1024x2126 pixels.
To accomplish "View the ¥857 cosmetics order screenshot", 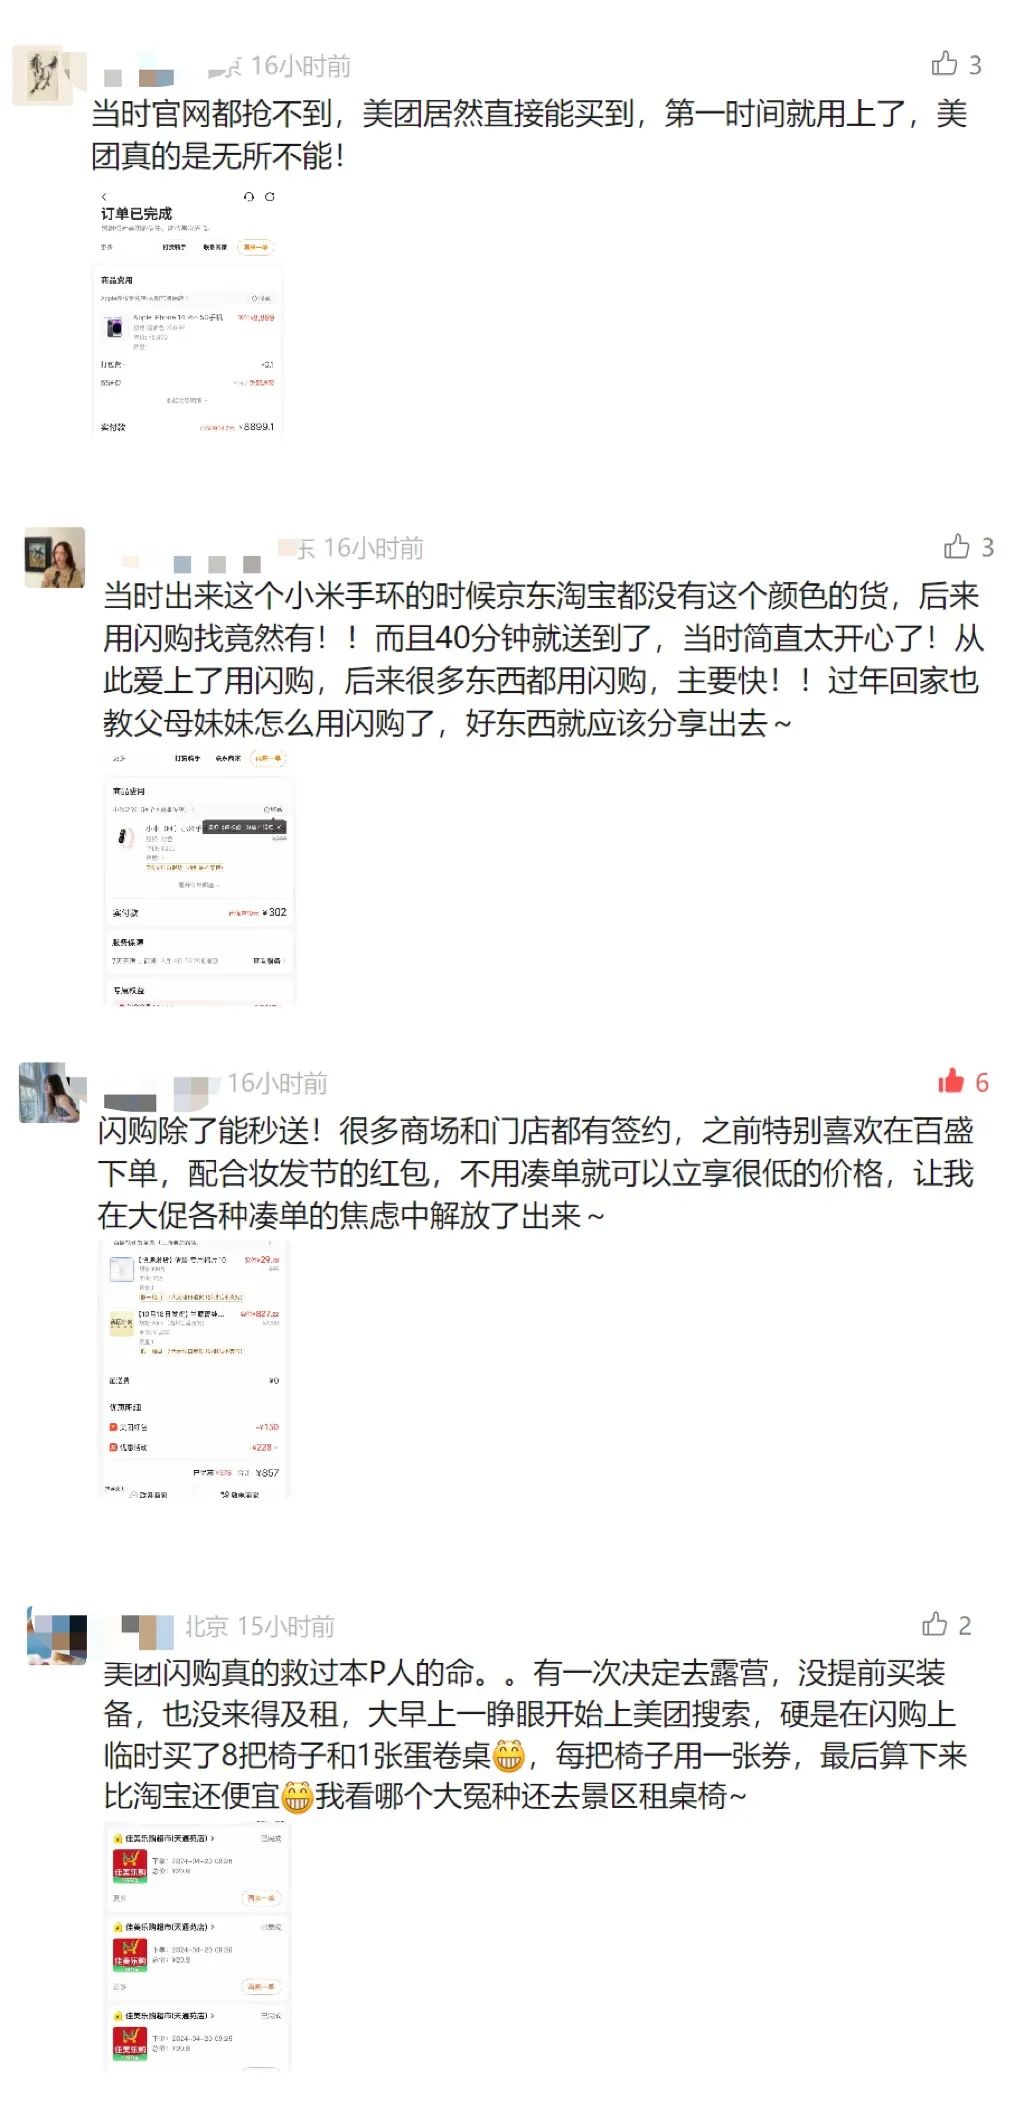I will click(195, 1368).
